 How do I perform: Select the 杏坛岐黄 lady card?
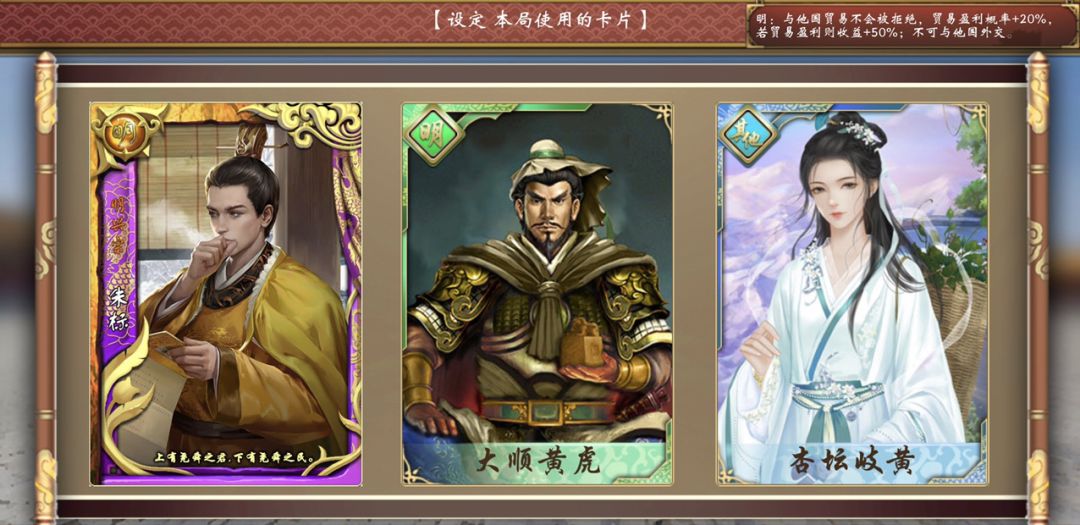[852, 294]
